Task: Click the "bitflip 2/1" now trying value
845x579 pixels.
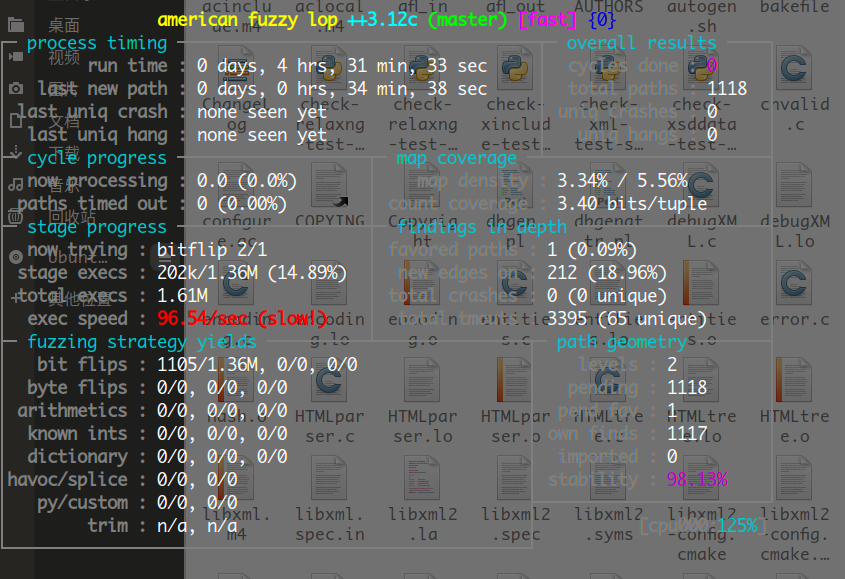Action: (212, 250)
